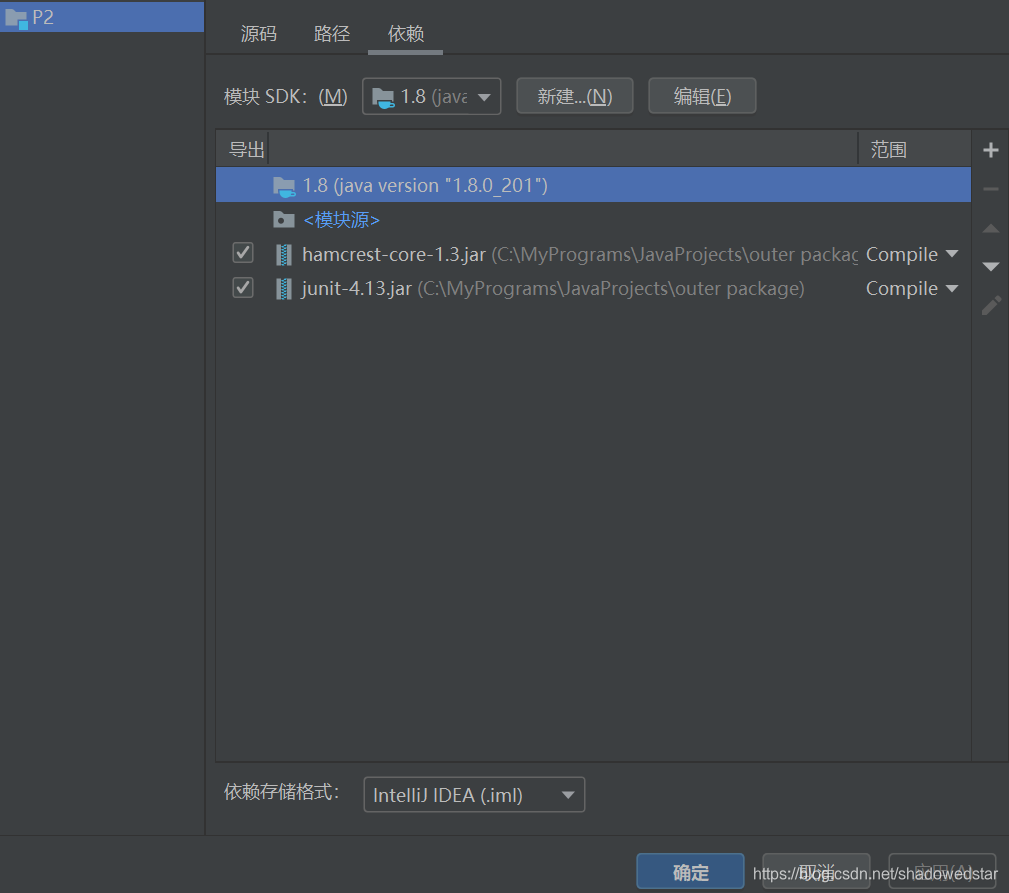The image size is (1009, 893).
Task: Click the remove dependency minus icon
Action: point(990,189)
